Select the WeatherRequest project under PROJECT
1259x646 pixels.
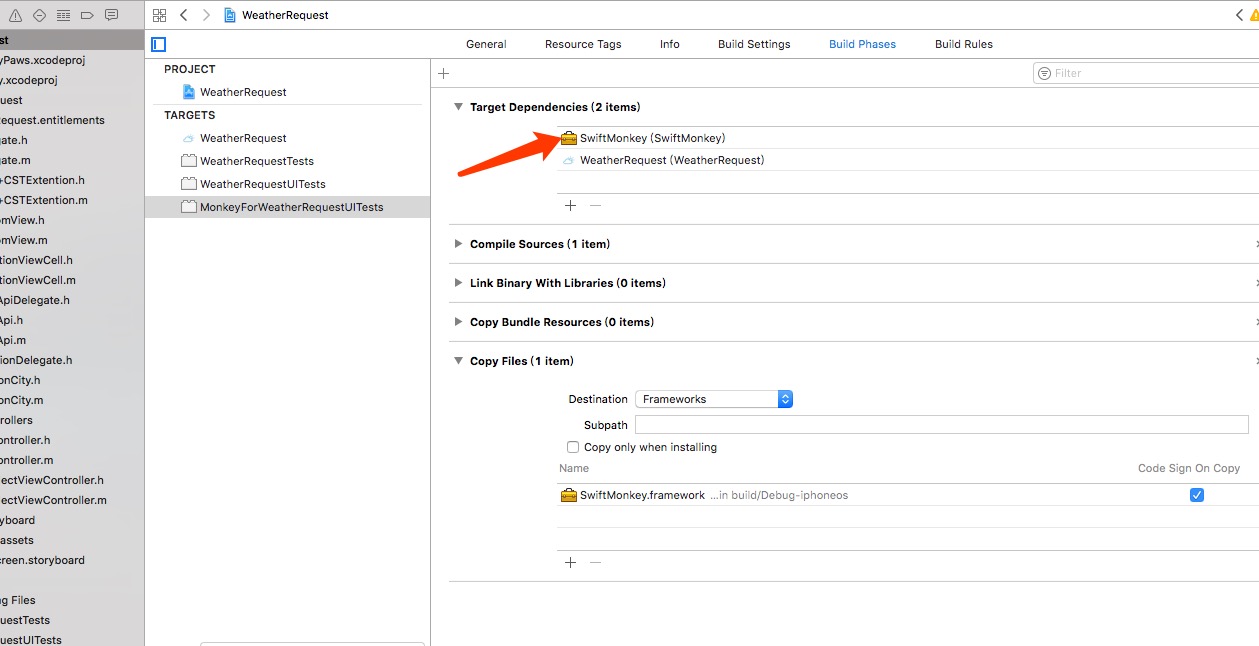243,92
